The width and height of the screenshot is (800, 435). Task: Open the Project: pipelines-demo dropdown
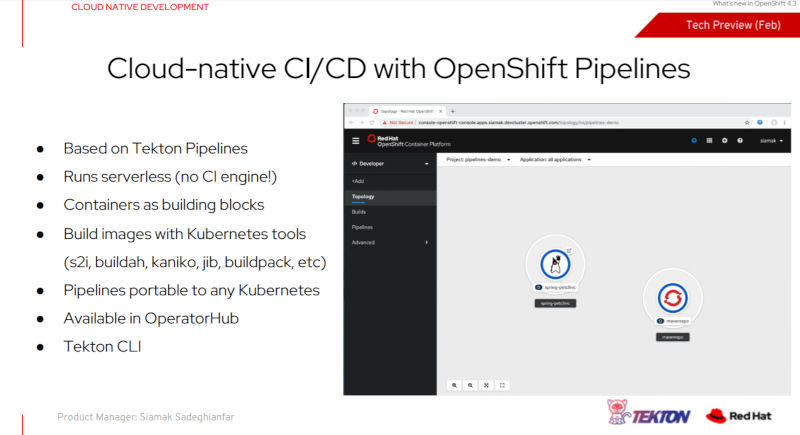478,160
